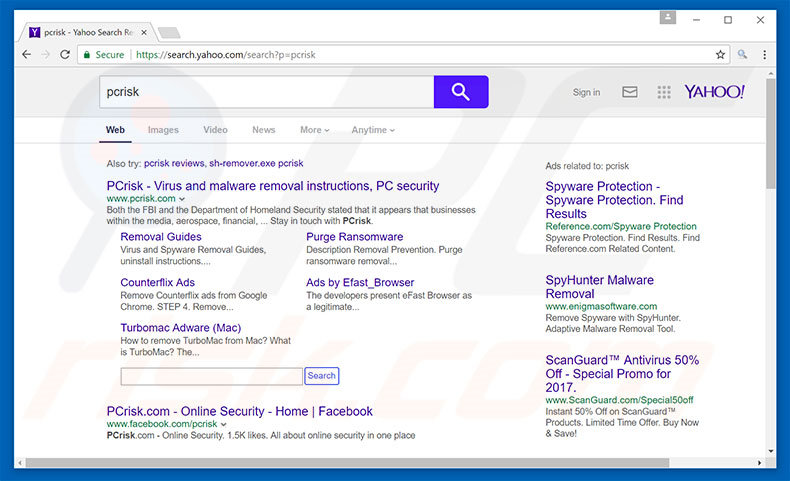Screen dimensions: 790x481
Task: Reload the page with refresh icon
Action: 65,54
